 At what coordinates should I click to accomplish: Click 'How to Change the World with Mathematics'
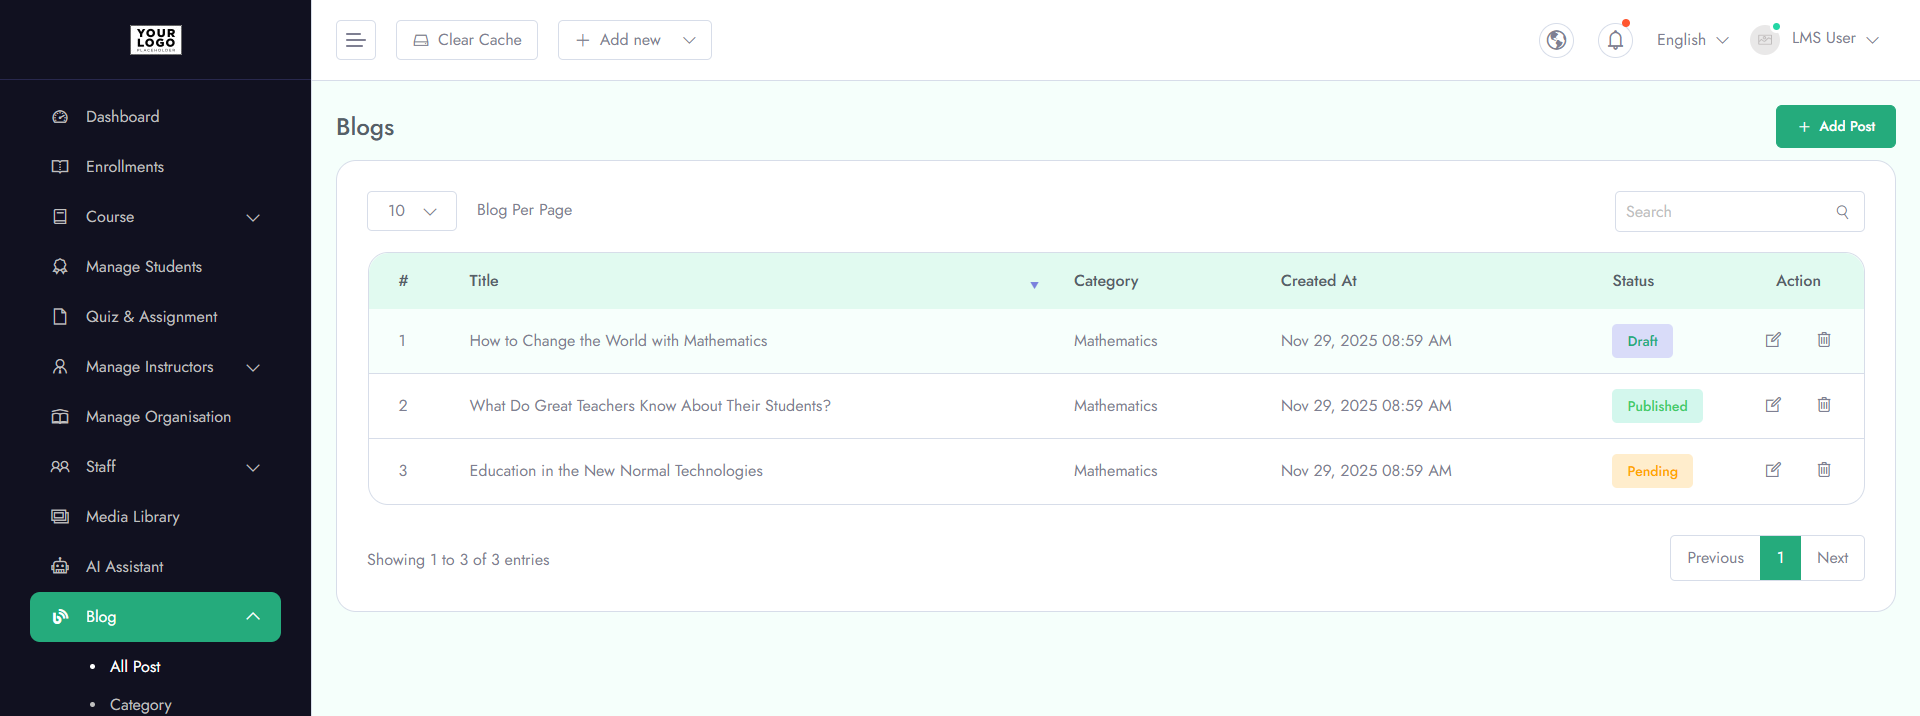tap(618, 341)
